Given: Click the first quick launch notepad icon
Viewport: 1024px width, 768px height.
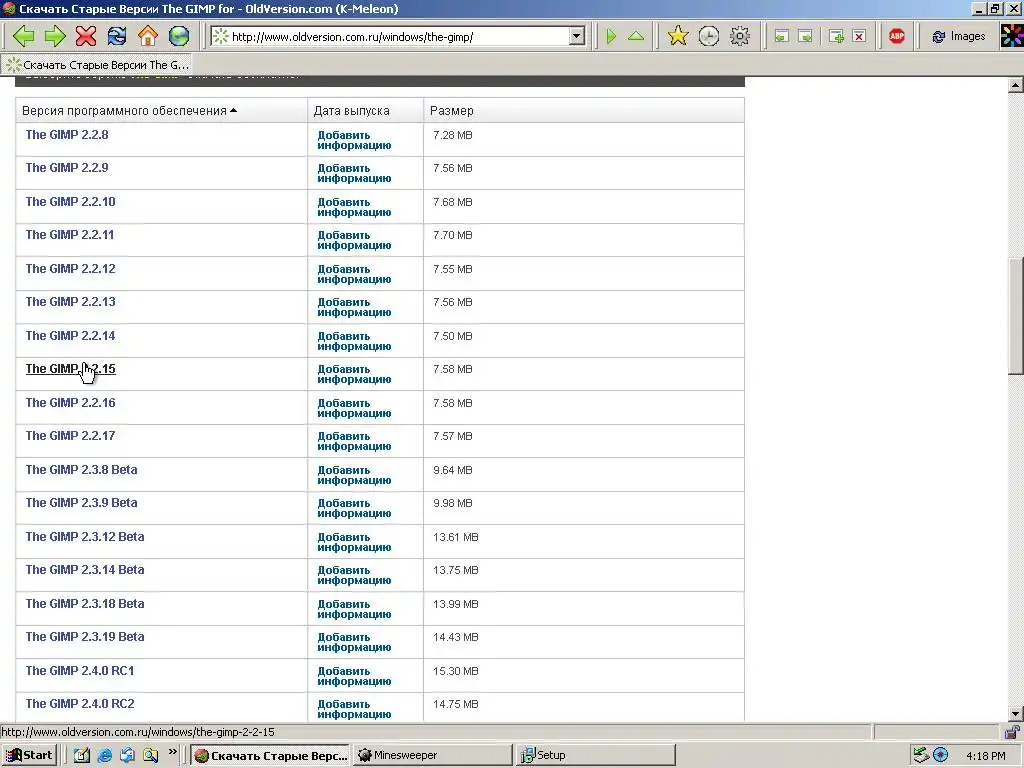Looking at the screenshot, I should (x=82, y=756).
